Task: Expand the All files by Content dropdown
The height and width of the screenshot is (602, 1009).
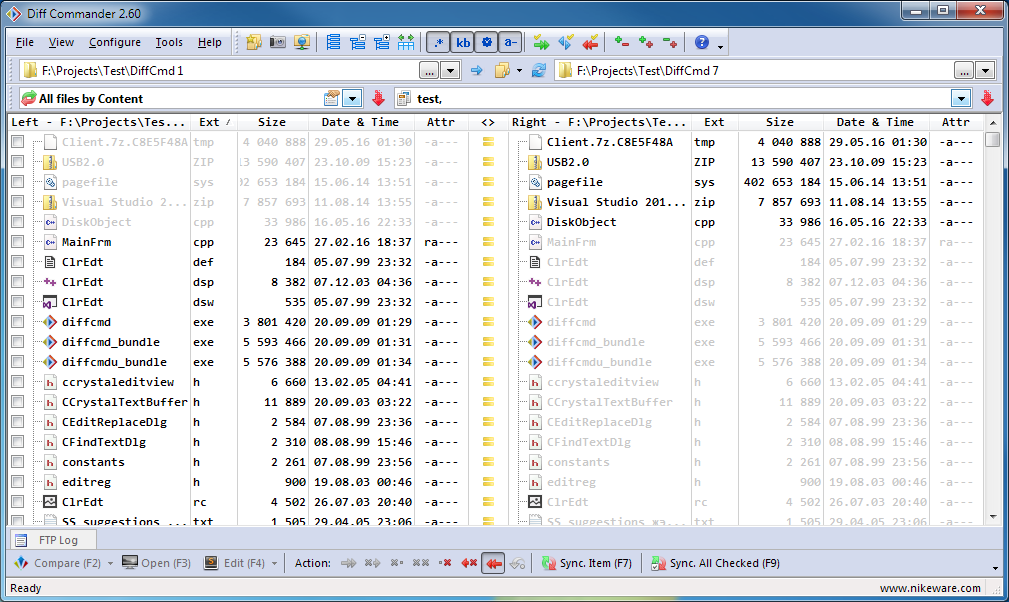Action: pos(352,99)
